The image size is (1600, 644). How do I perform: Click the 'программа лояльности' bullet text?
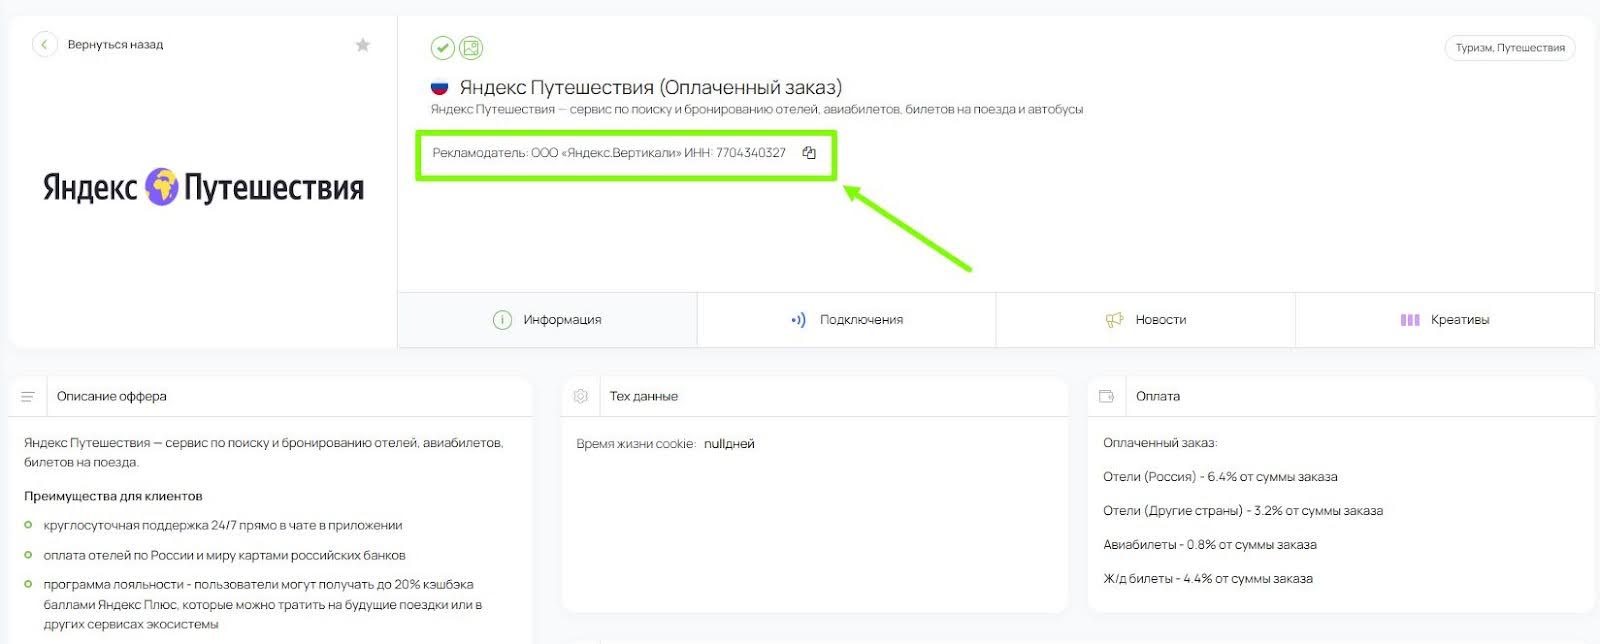point(262,604)
